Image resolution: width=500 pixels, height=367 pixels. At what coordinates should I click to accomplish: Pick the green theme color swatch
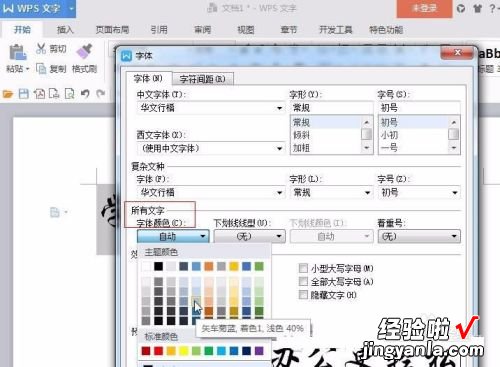[x=259, y=266]
